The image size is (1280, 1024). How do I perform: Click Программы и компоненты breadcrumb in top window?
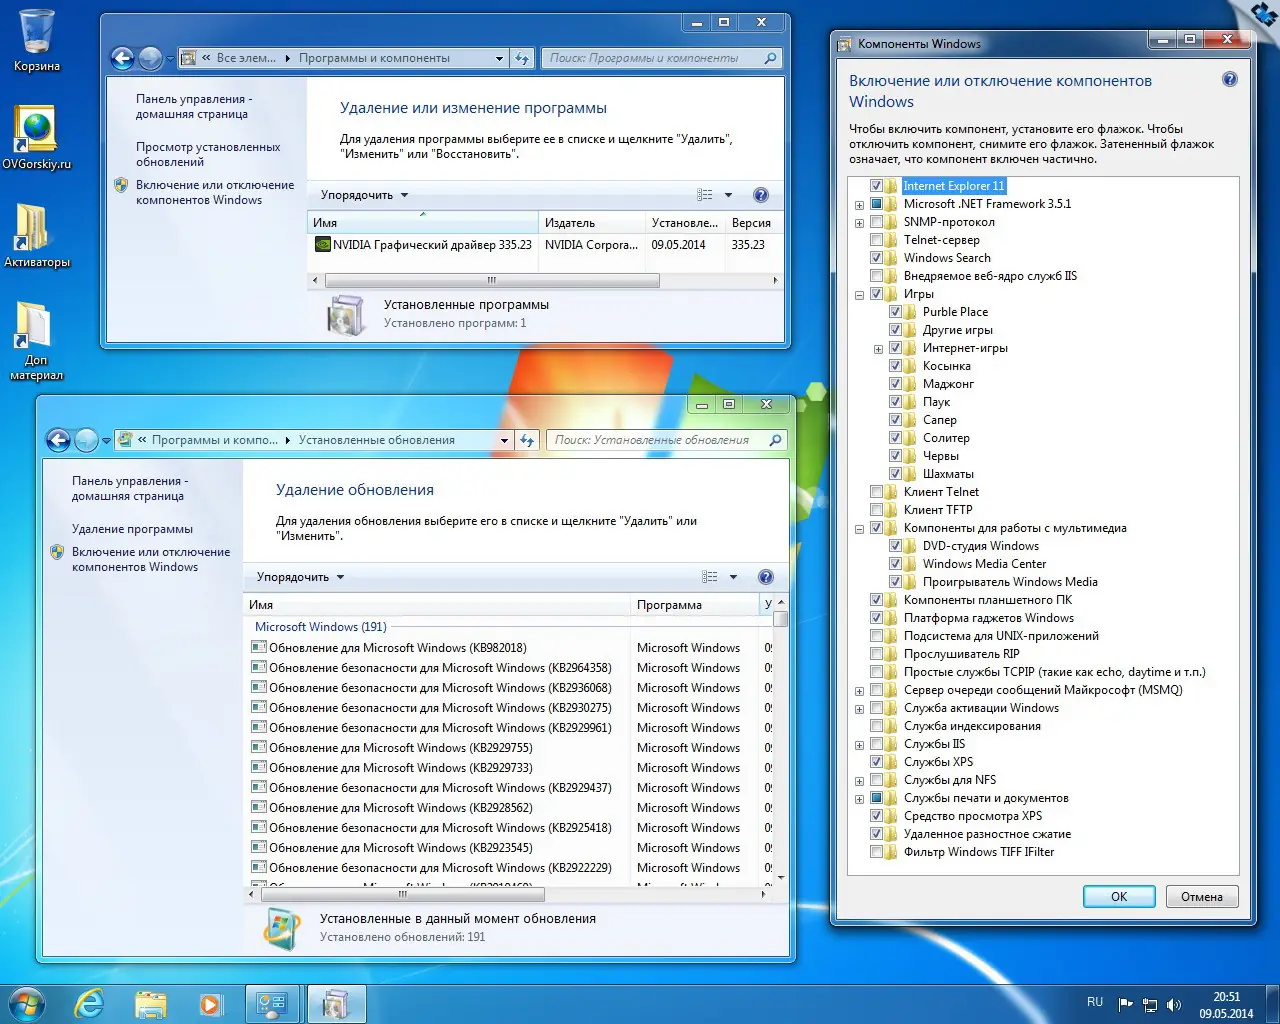click(374, 58)
